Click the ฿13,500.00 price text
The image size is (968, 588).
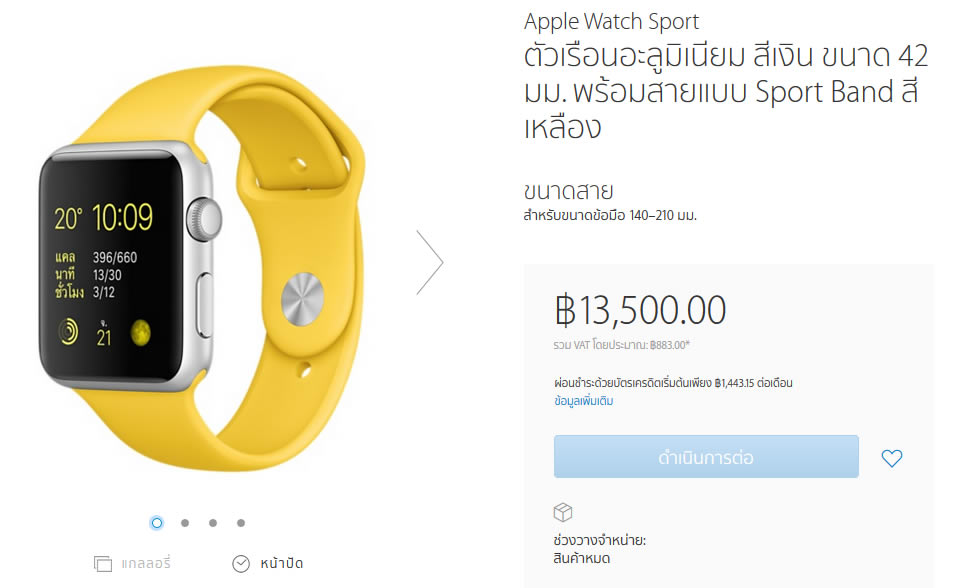tap(640, 310)
